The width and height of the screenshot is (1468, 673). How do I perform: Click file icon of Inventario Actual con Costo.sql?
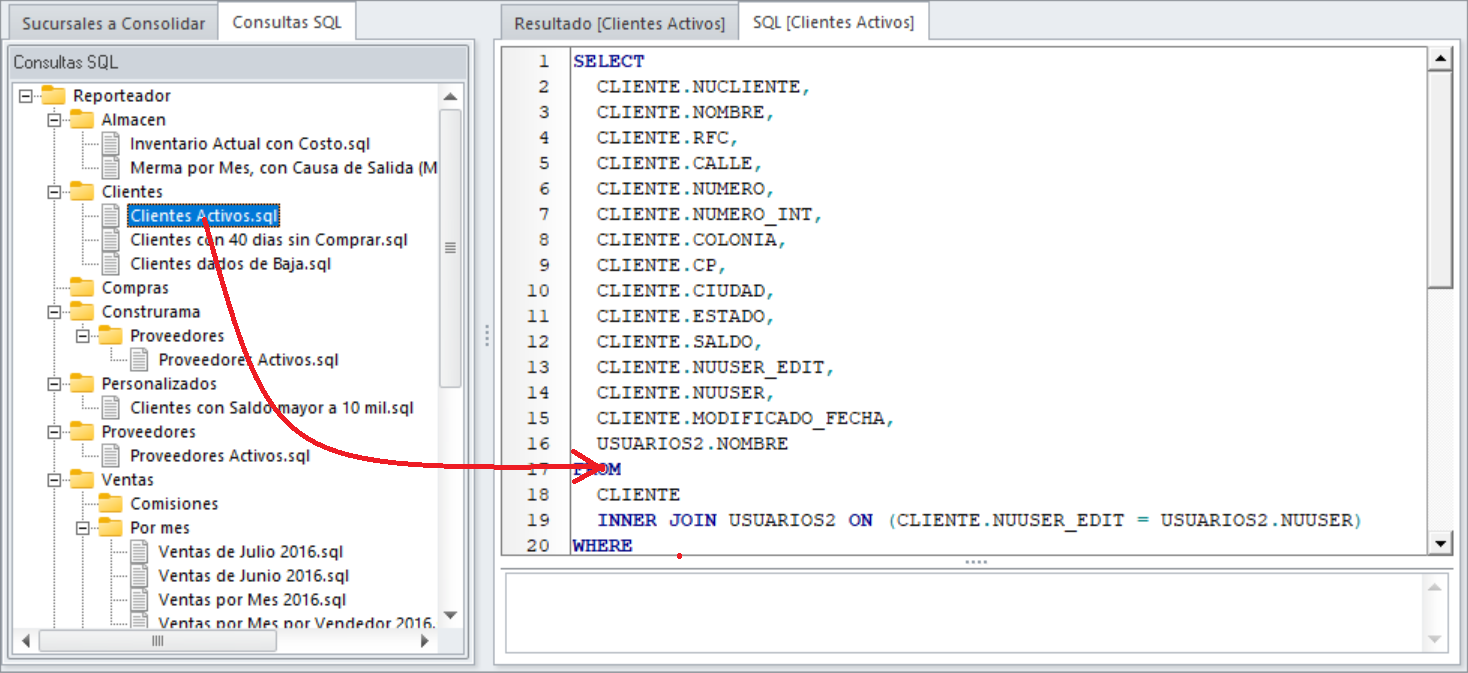[x=111, y=144]
